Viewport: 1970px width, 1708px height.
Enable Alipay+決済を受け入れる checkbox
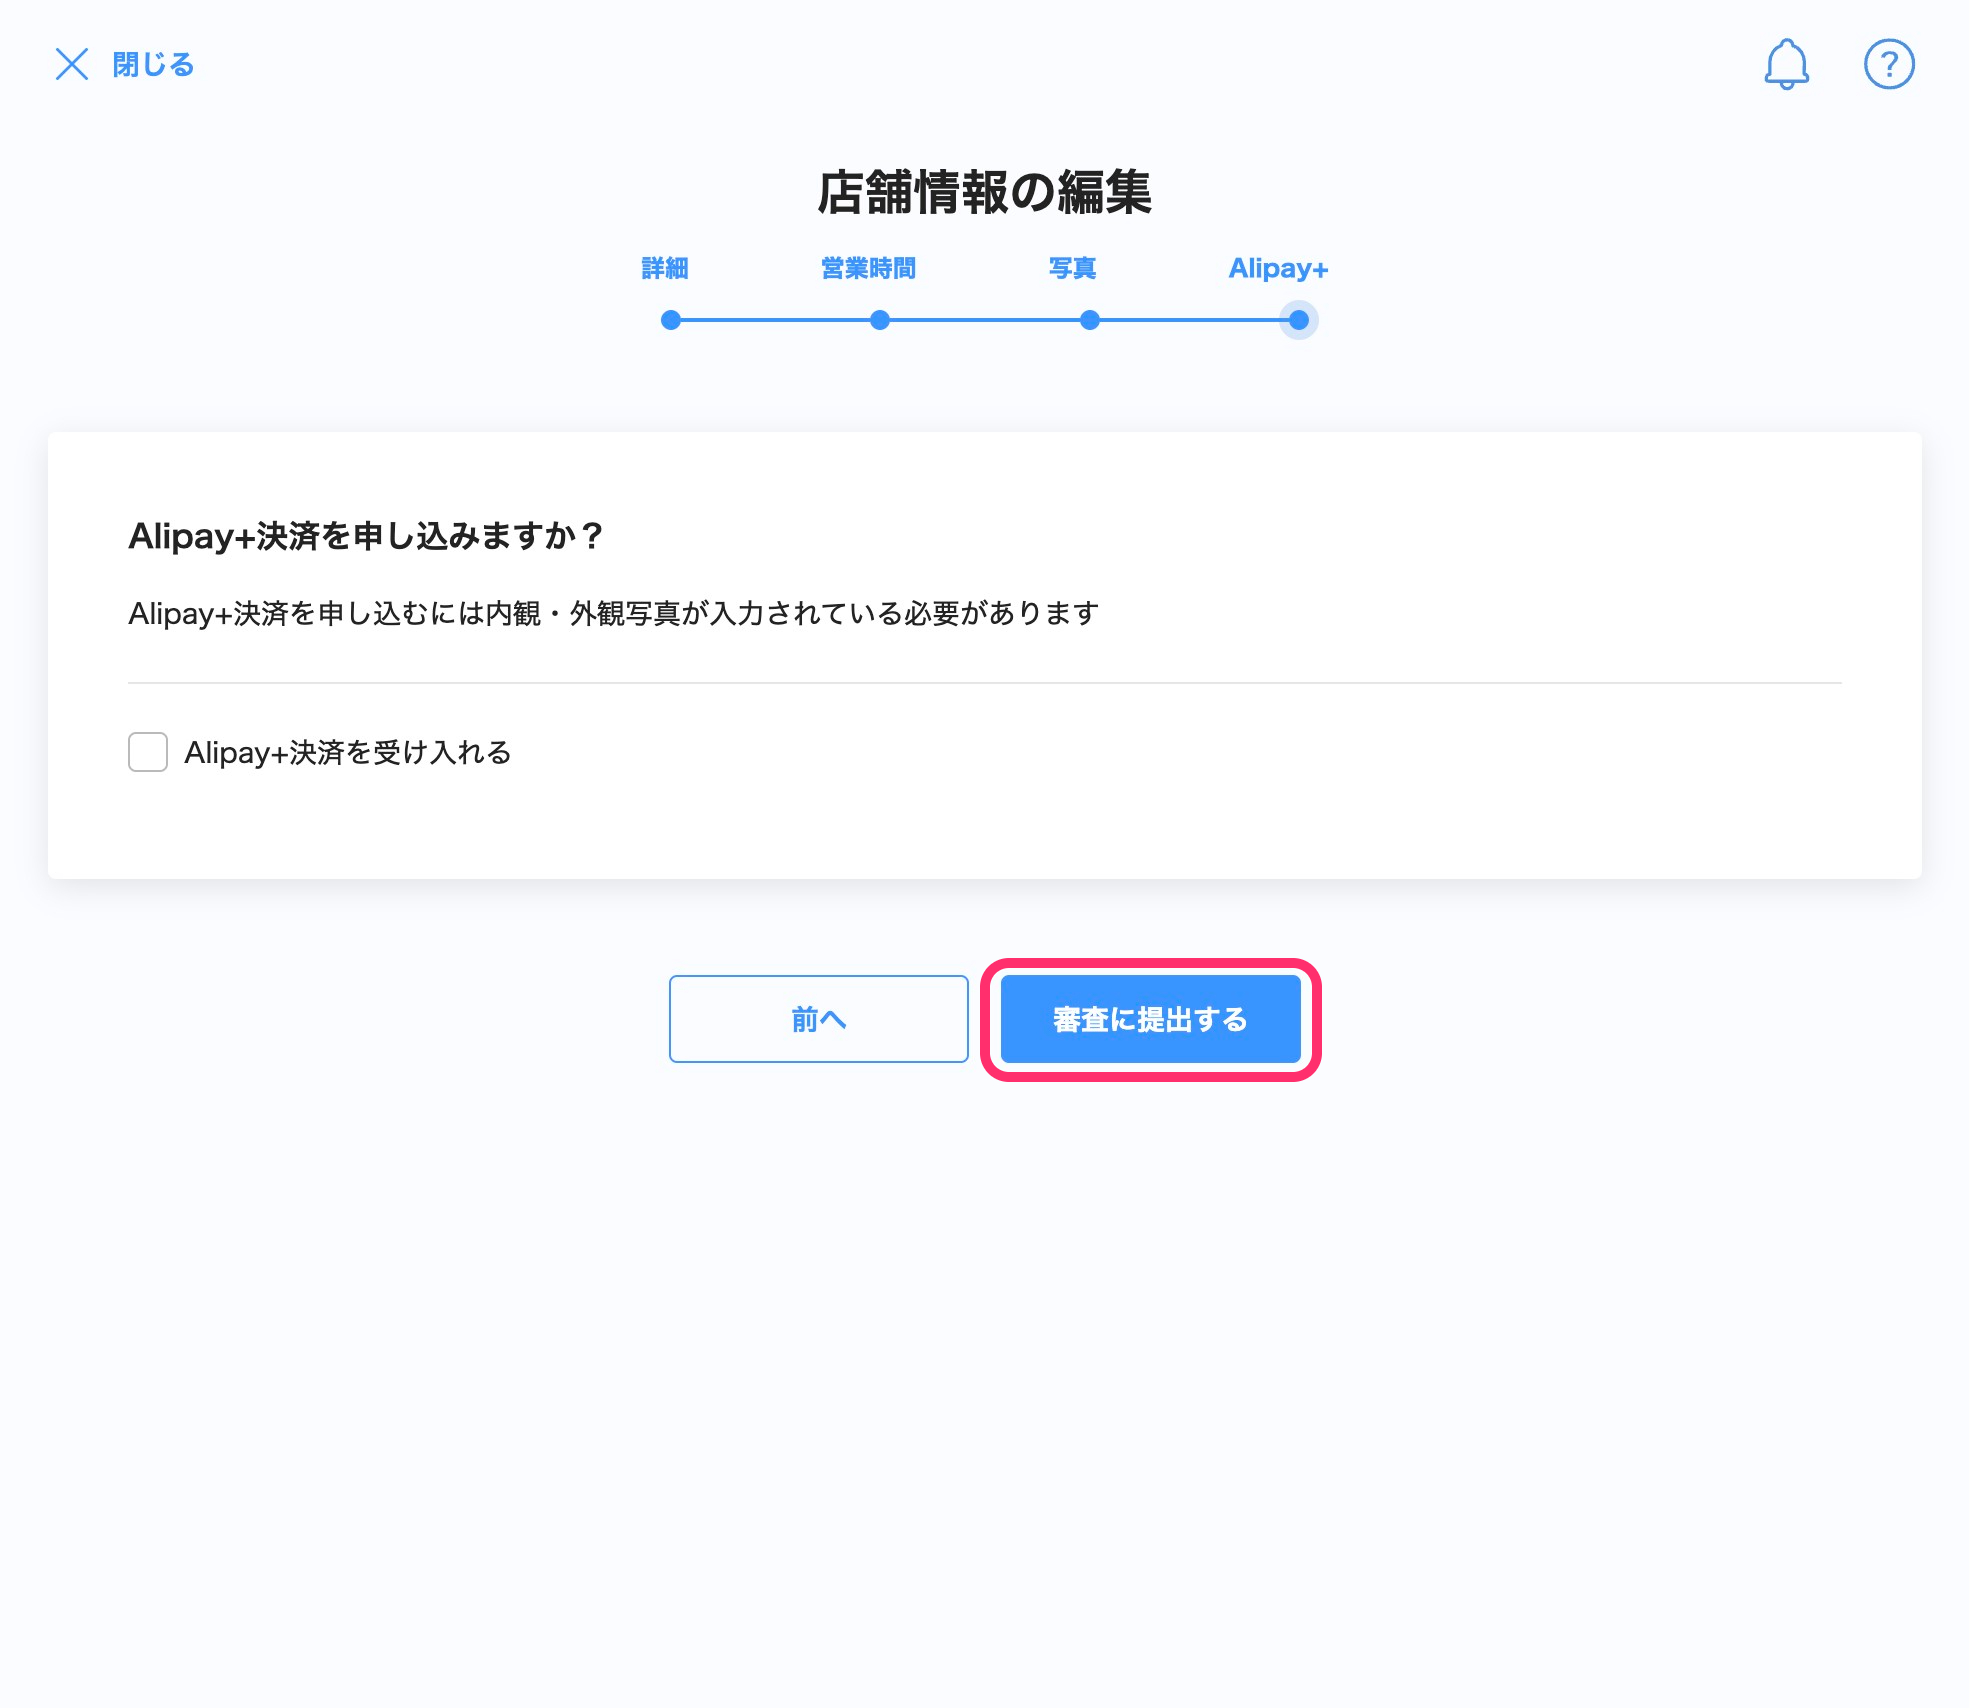pos(148,752)
